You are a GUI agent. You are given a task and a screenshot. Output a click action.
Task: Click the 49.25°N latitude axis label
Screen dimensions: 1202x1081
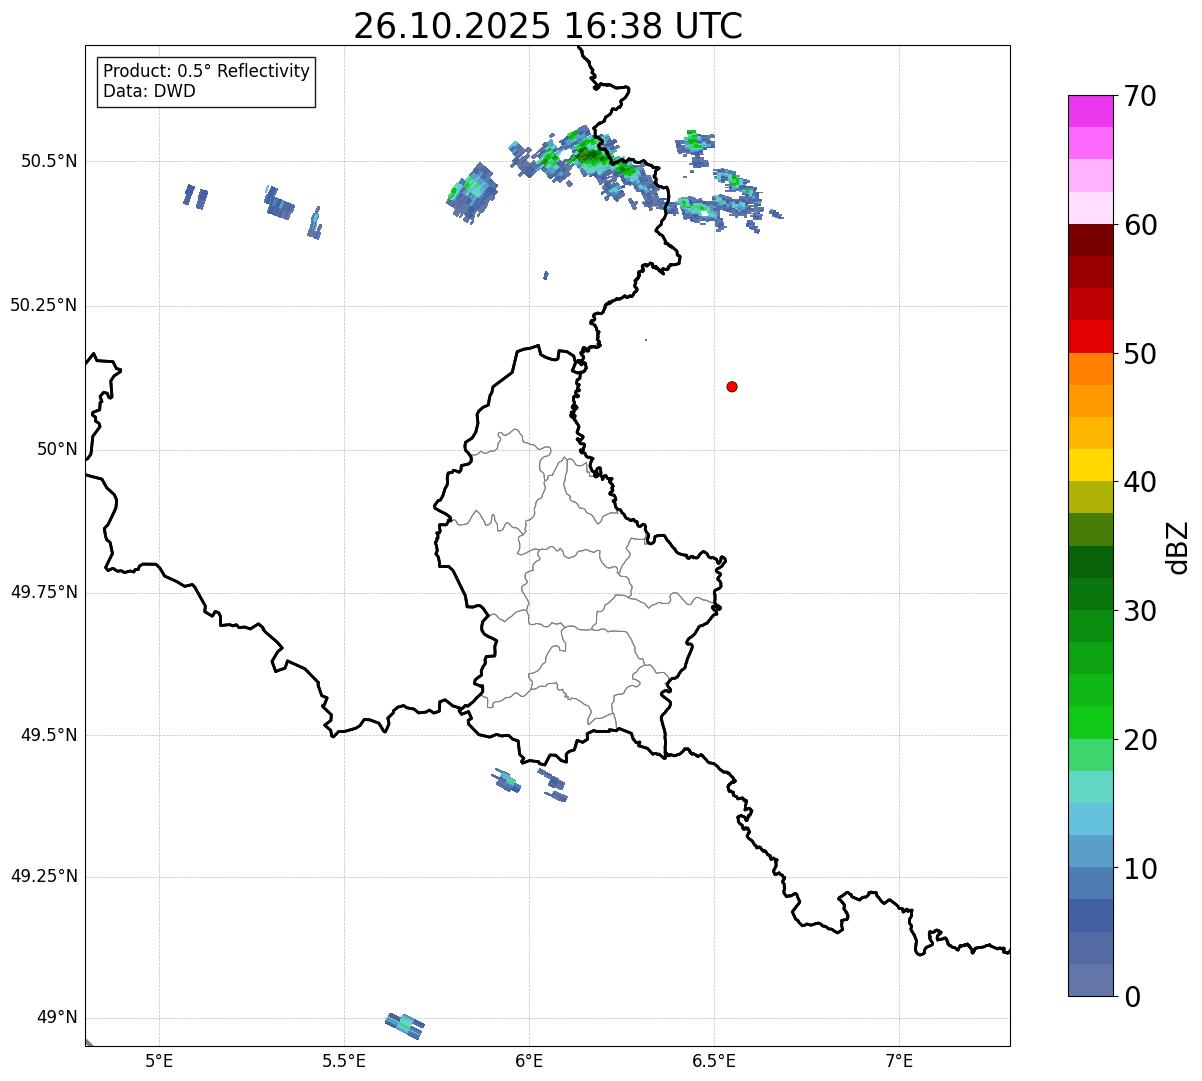pyautogui.click(x=44, y=877)
